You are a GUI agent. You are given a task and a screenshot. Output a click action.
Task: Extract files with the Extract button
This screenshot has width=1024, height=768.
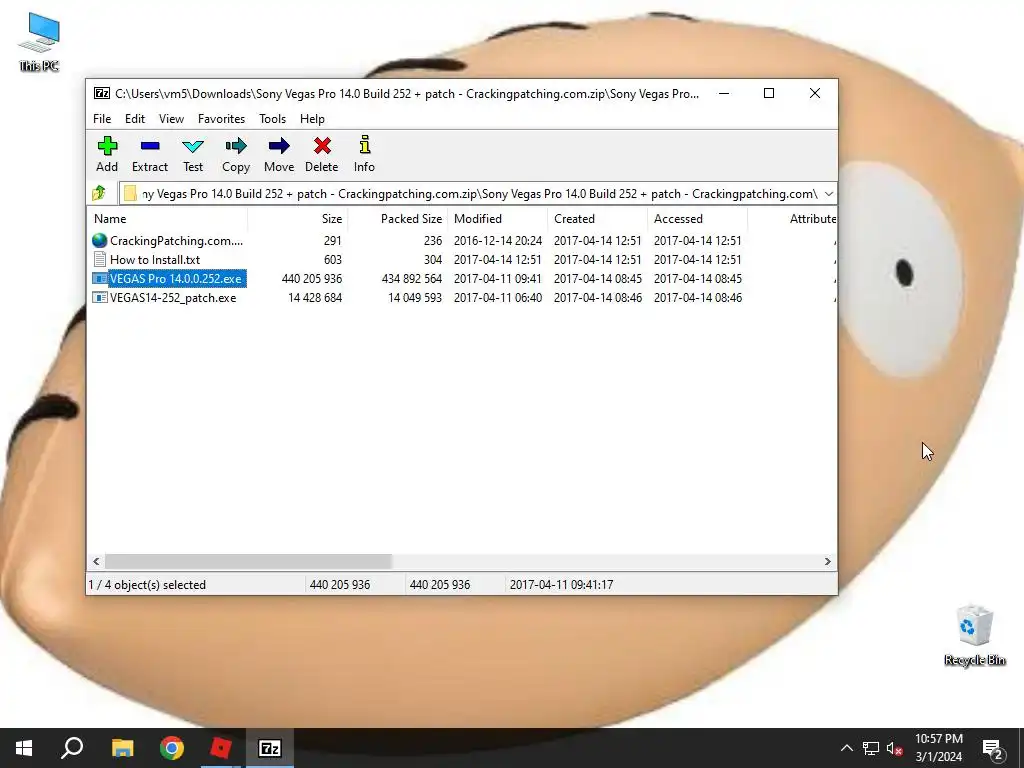click(150, 155)
